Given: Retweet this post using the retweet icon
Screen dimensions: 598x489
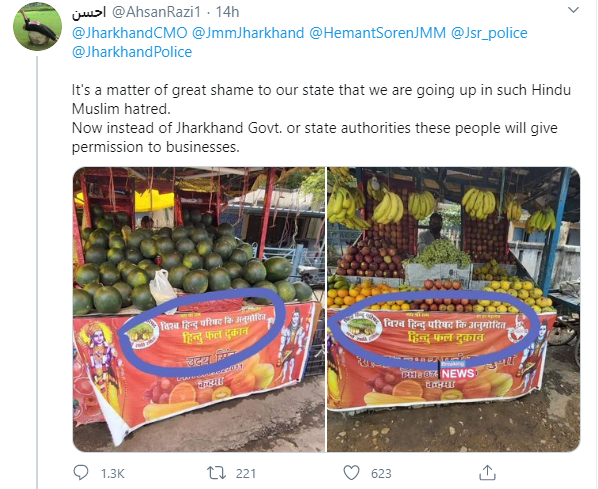Looking at the screenshot, I should [x=216, y=473].
